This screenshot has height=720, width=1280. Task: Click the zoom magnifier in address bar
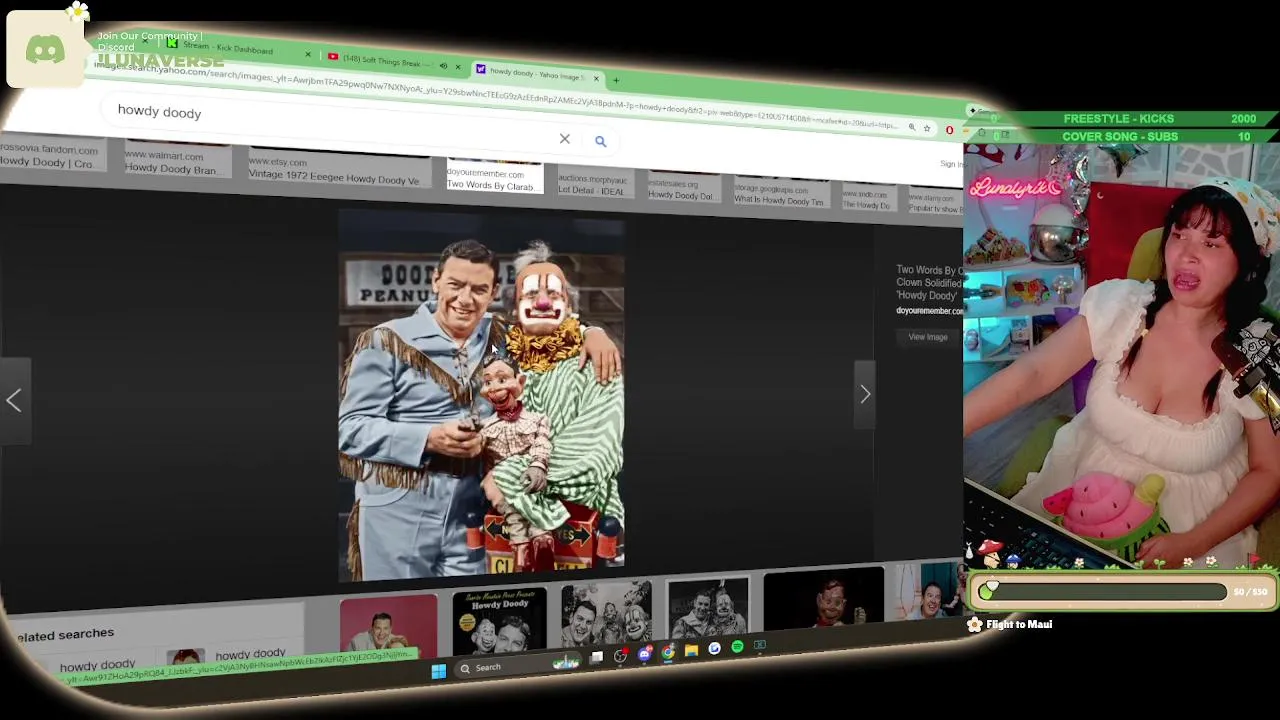(x=911, y=127)
